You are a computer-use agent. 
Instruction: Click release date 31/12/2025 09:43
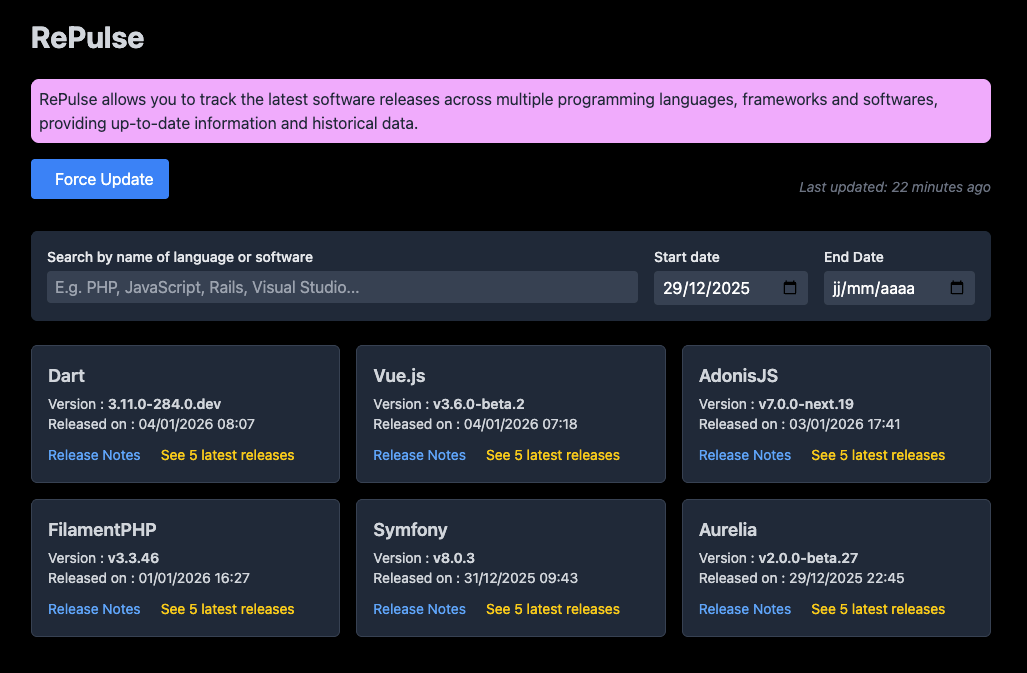coord(521,578)
